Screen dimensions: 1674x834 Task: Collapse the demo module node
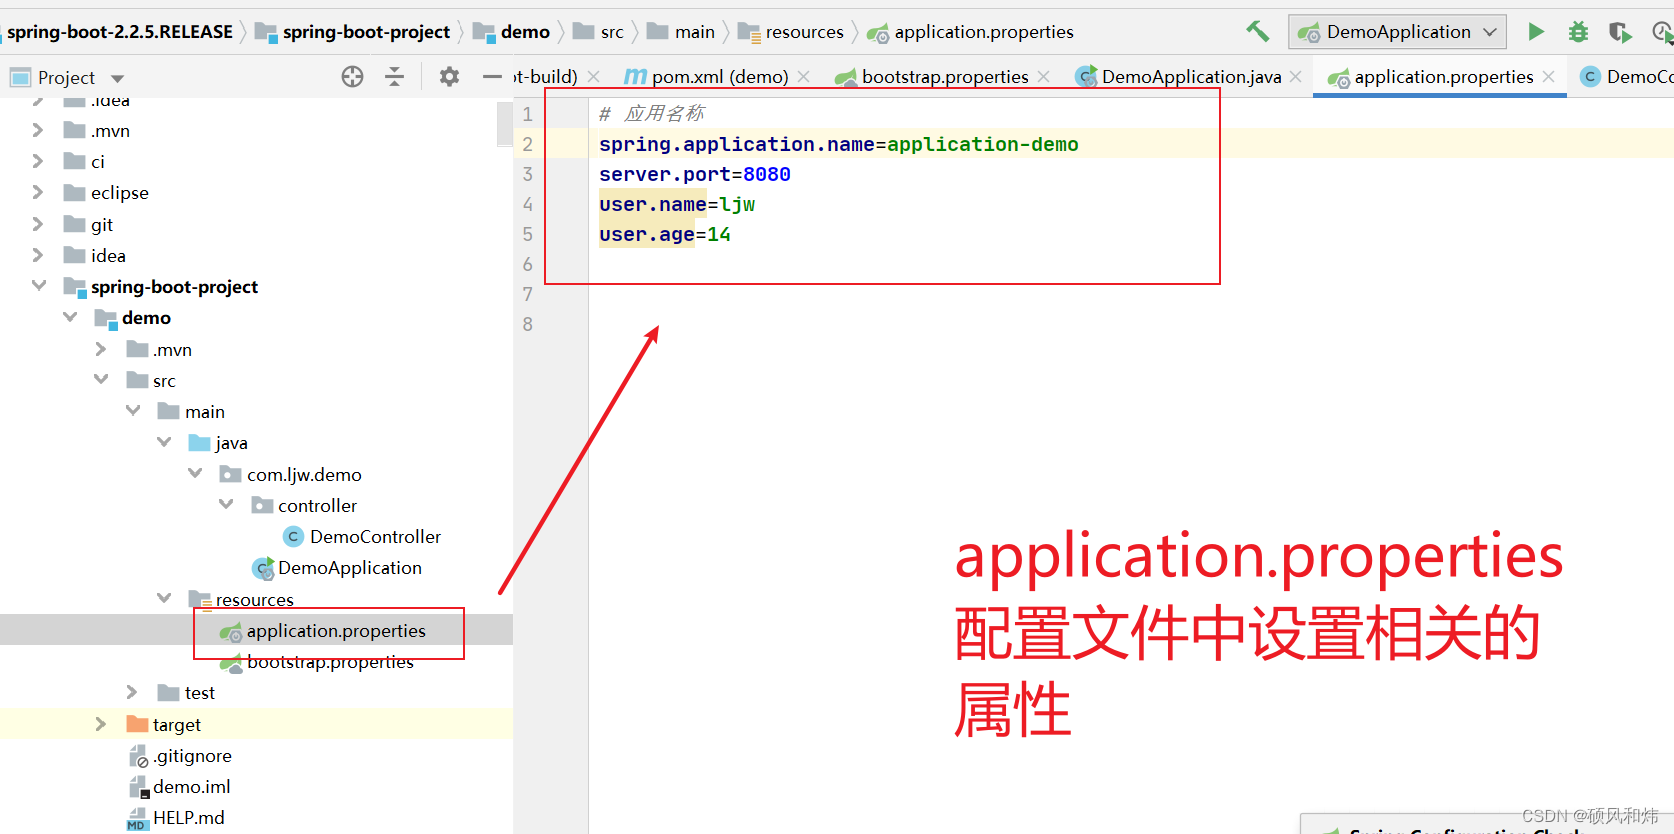click(x=70, y=317)
